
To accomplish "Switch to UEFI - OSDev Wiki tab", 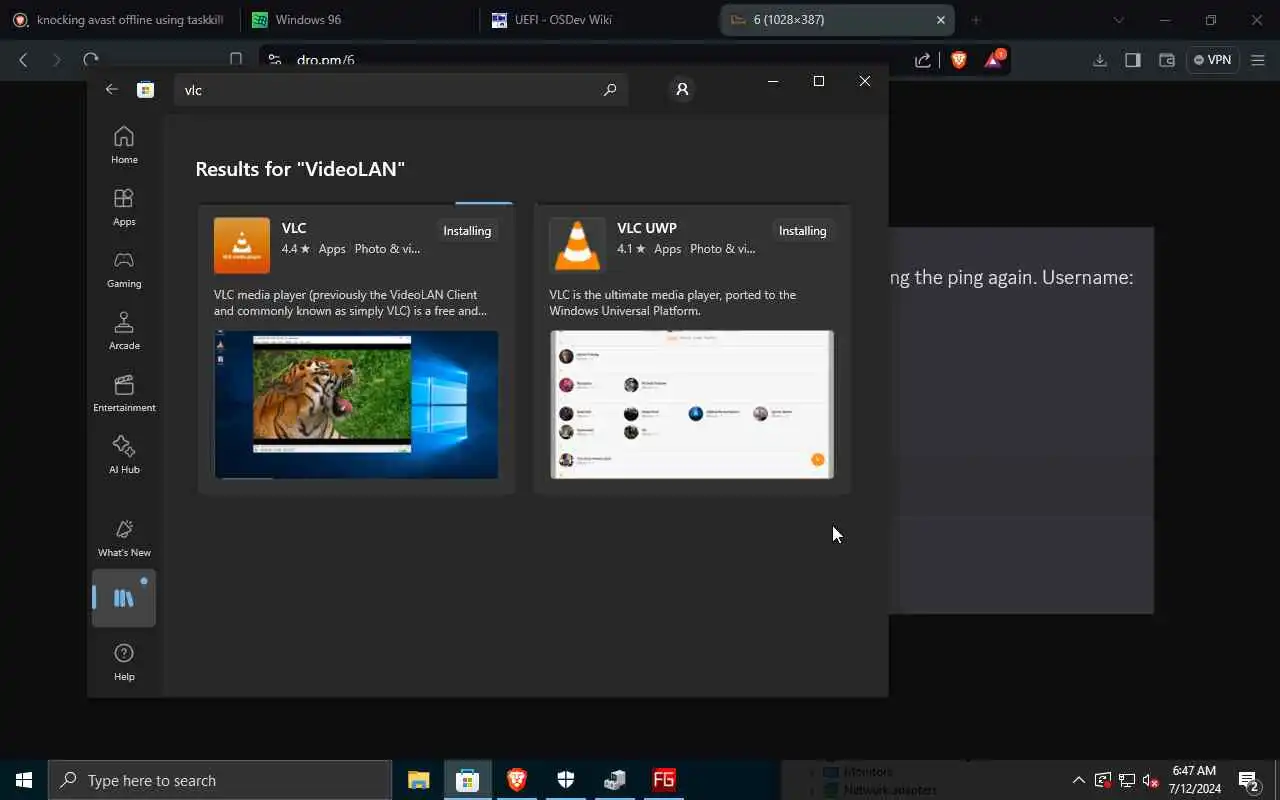I will point(598,19).
